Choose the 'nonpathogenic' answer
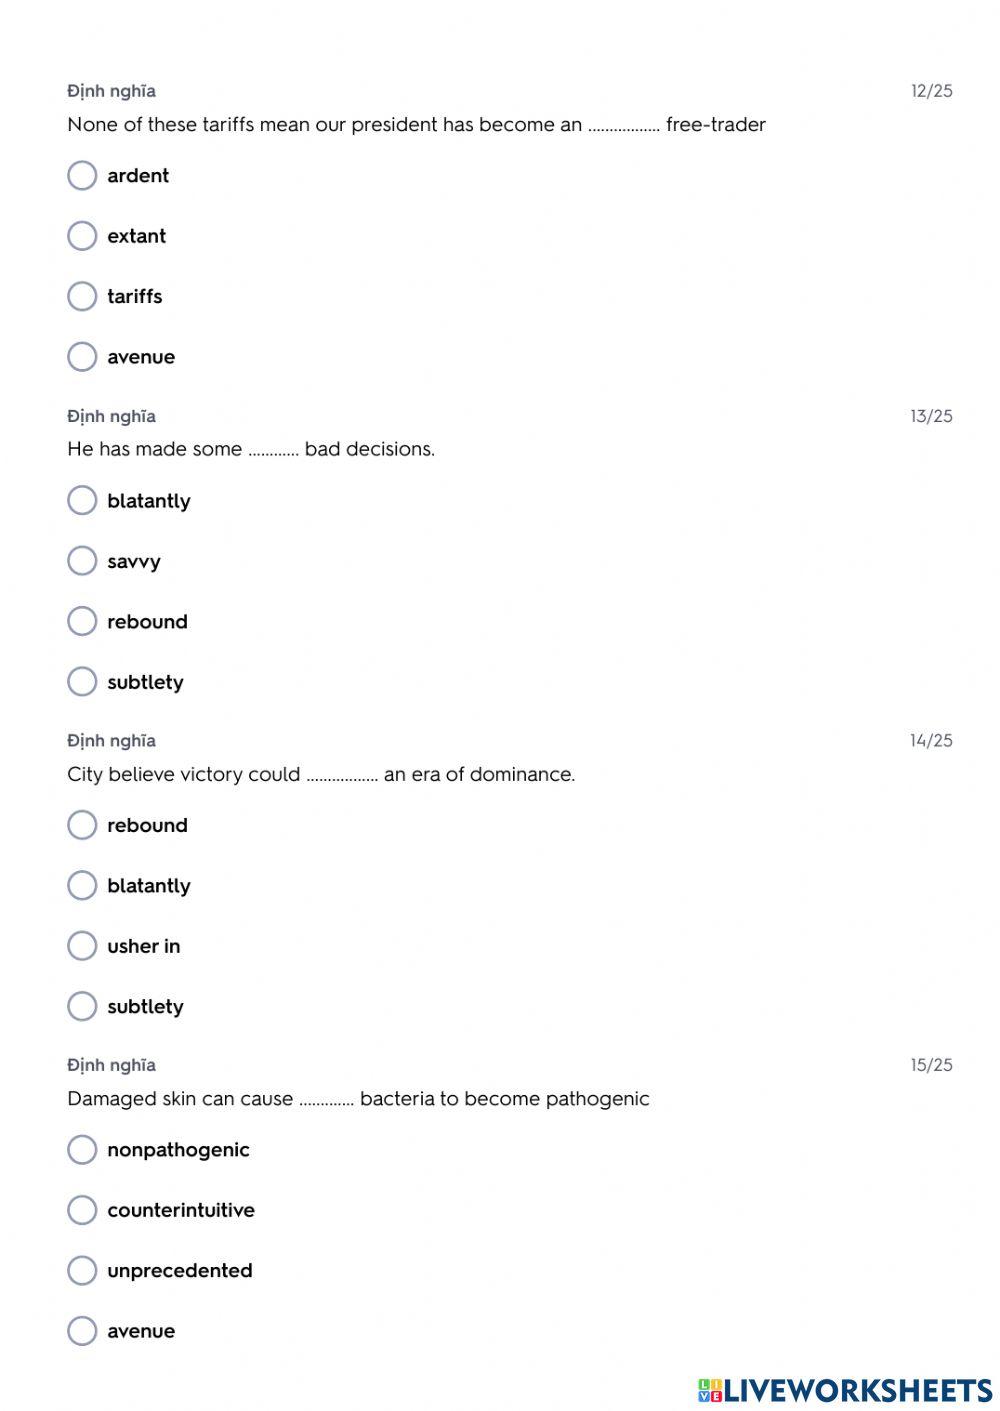The image size is (1000, 1411). pyautogui.click(x=82, y=1149)
